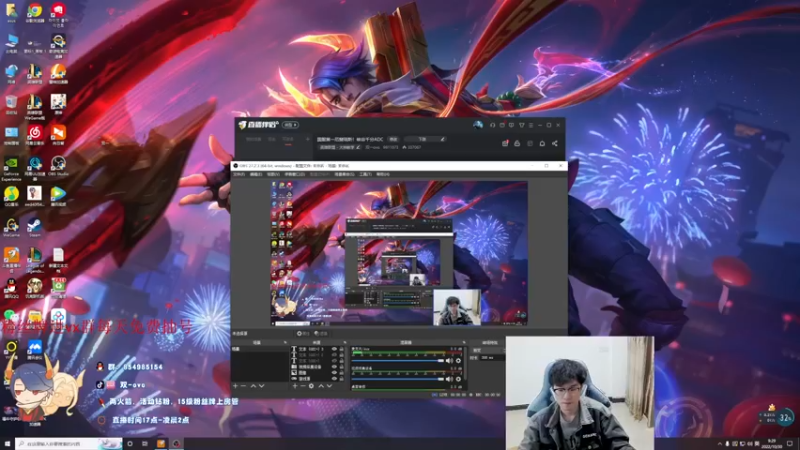Move selected source up in Sources list

click(321, 386)
